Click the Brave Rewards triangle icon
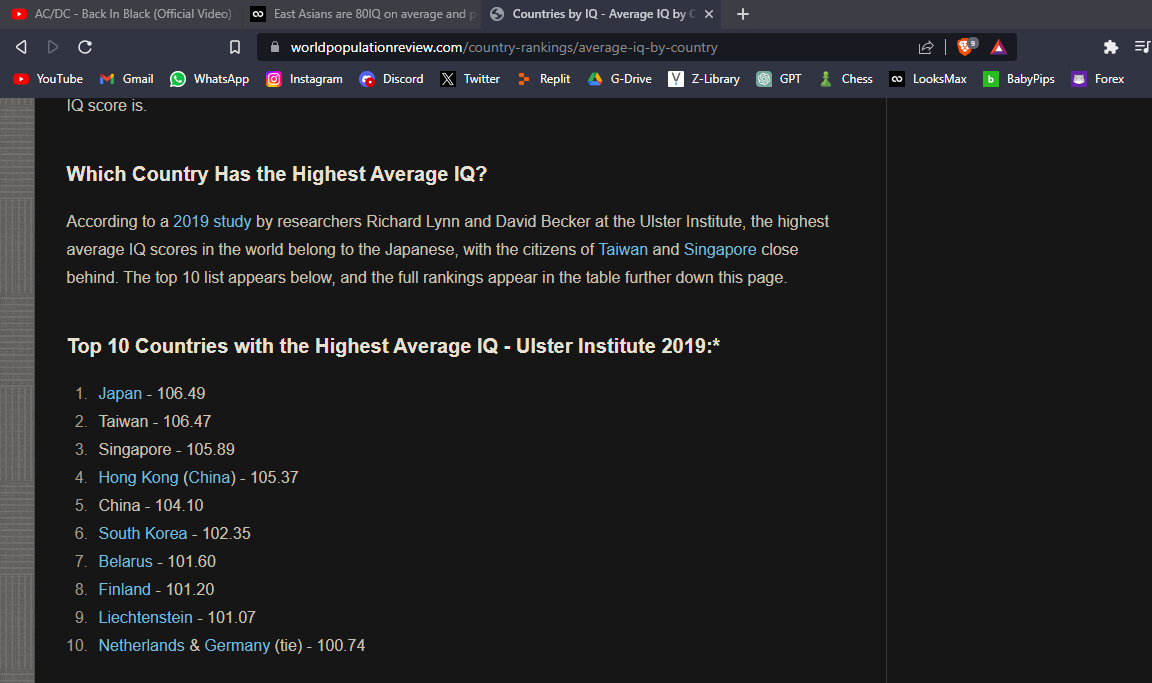The image size is (1152, 683). coord(998,47)
